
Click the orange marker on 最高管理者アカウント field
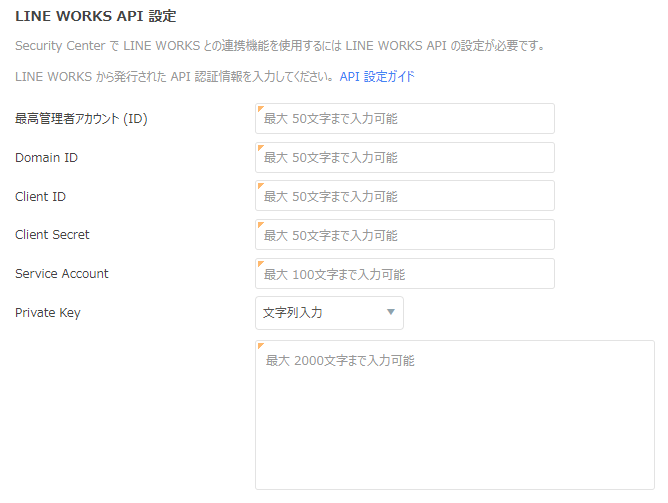pyautogui.click(x=259, y=107)
